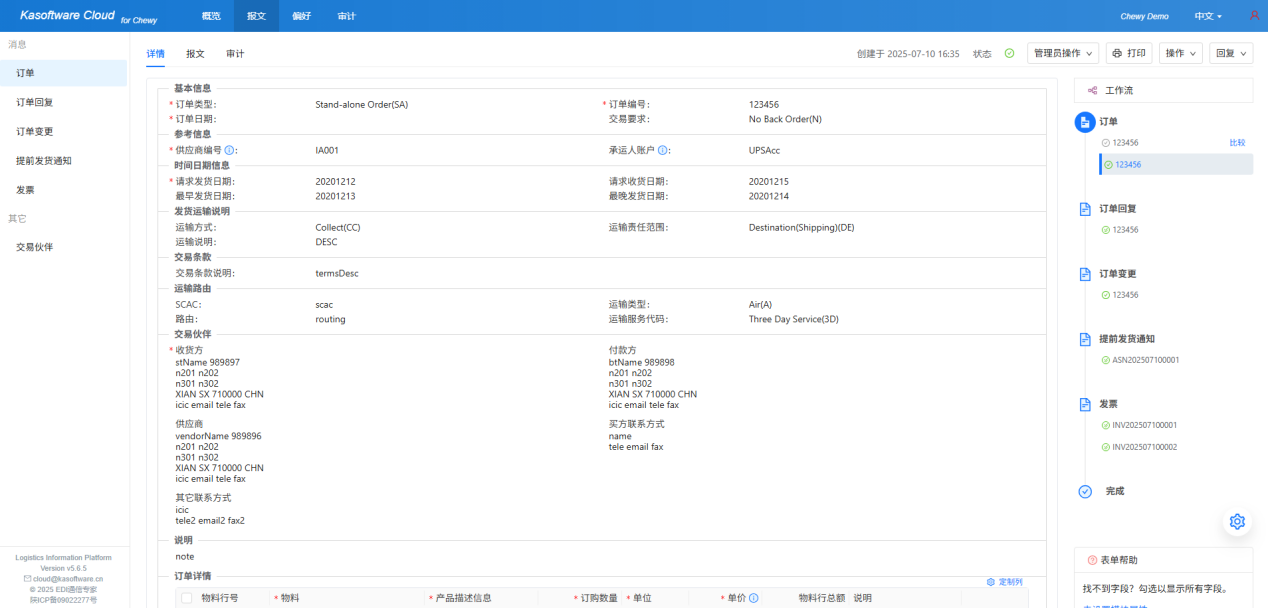Viewport: 1268px width, 608px height.
Task: Open the 回复 dropdown
Action: (x=1231, y=54)
